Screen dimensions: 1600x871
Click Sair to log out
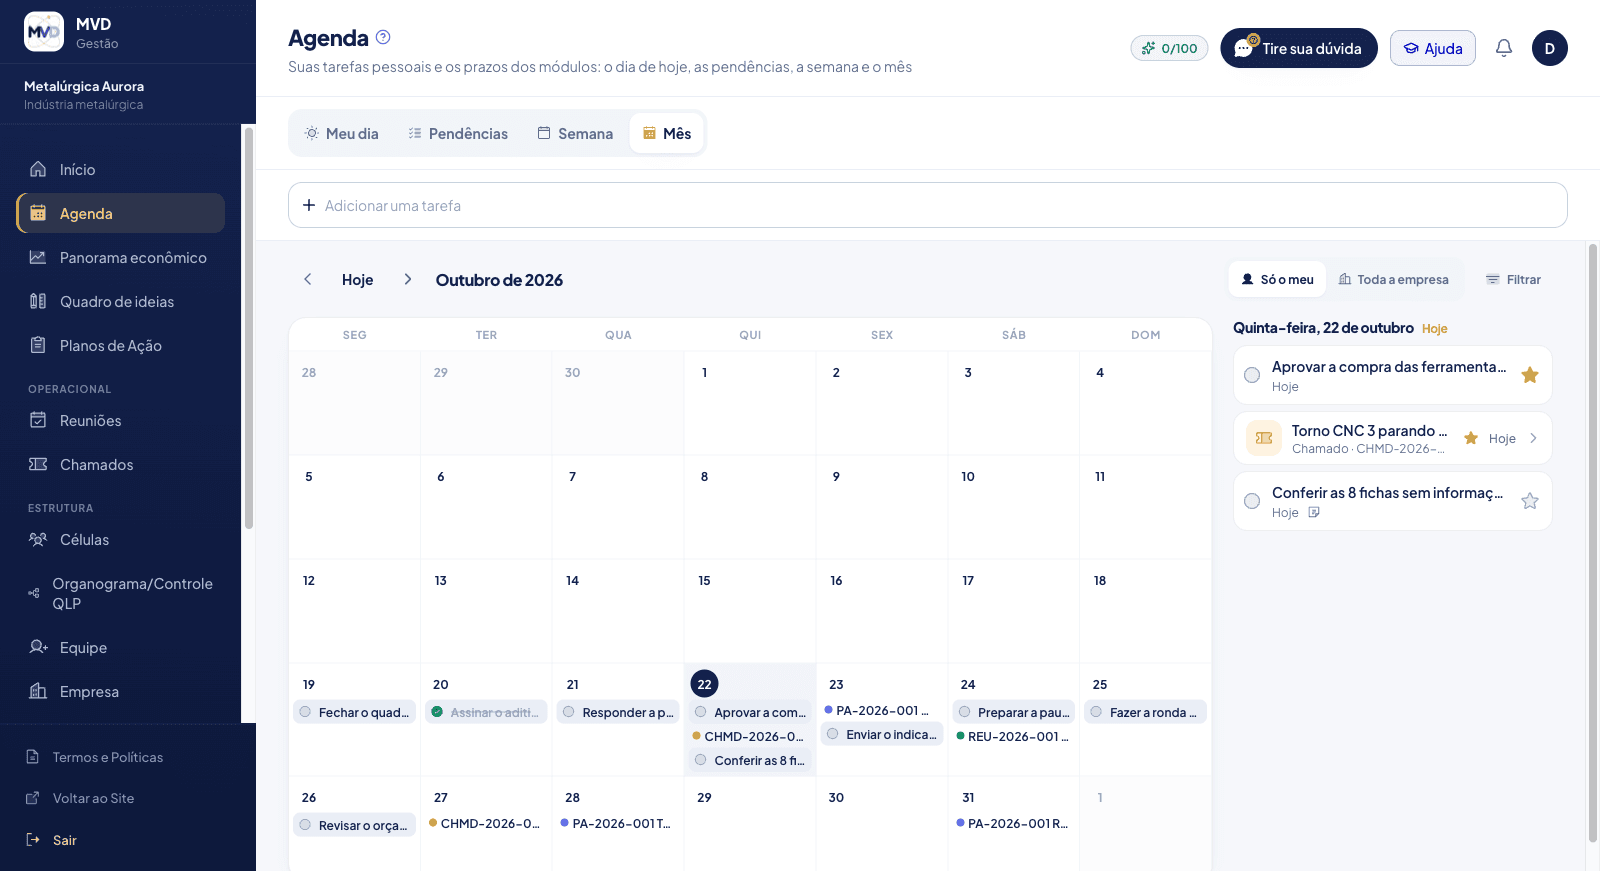(52, 840)
